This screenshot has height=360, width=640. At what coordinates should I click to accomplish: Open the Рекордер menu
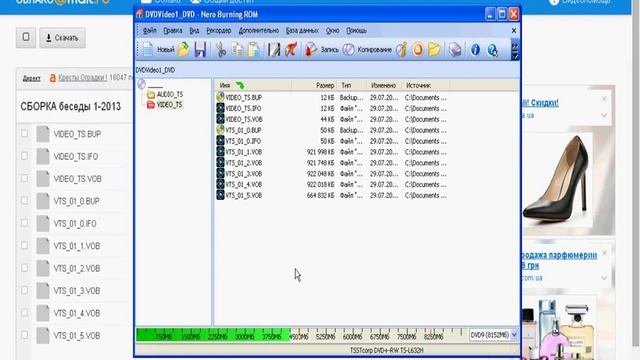[219, 31]
